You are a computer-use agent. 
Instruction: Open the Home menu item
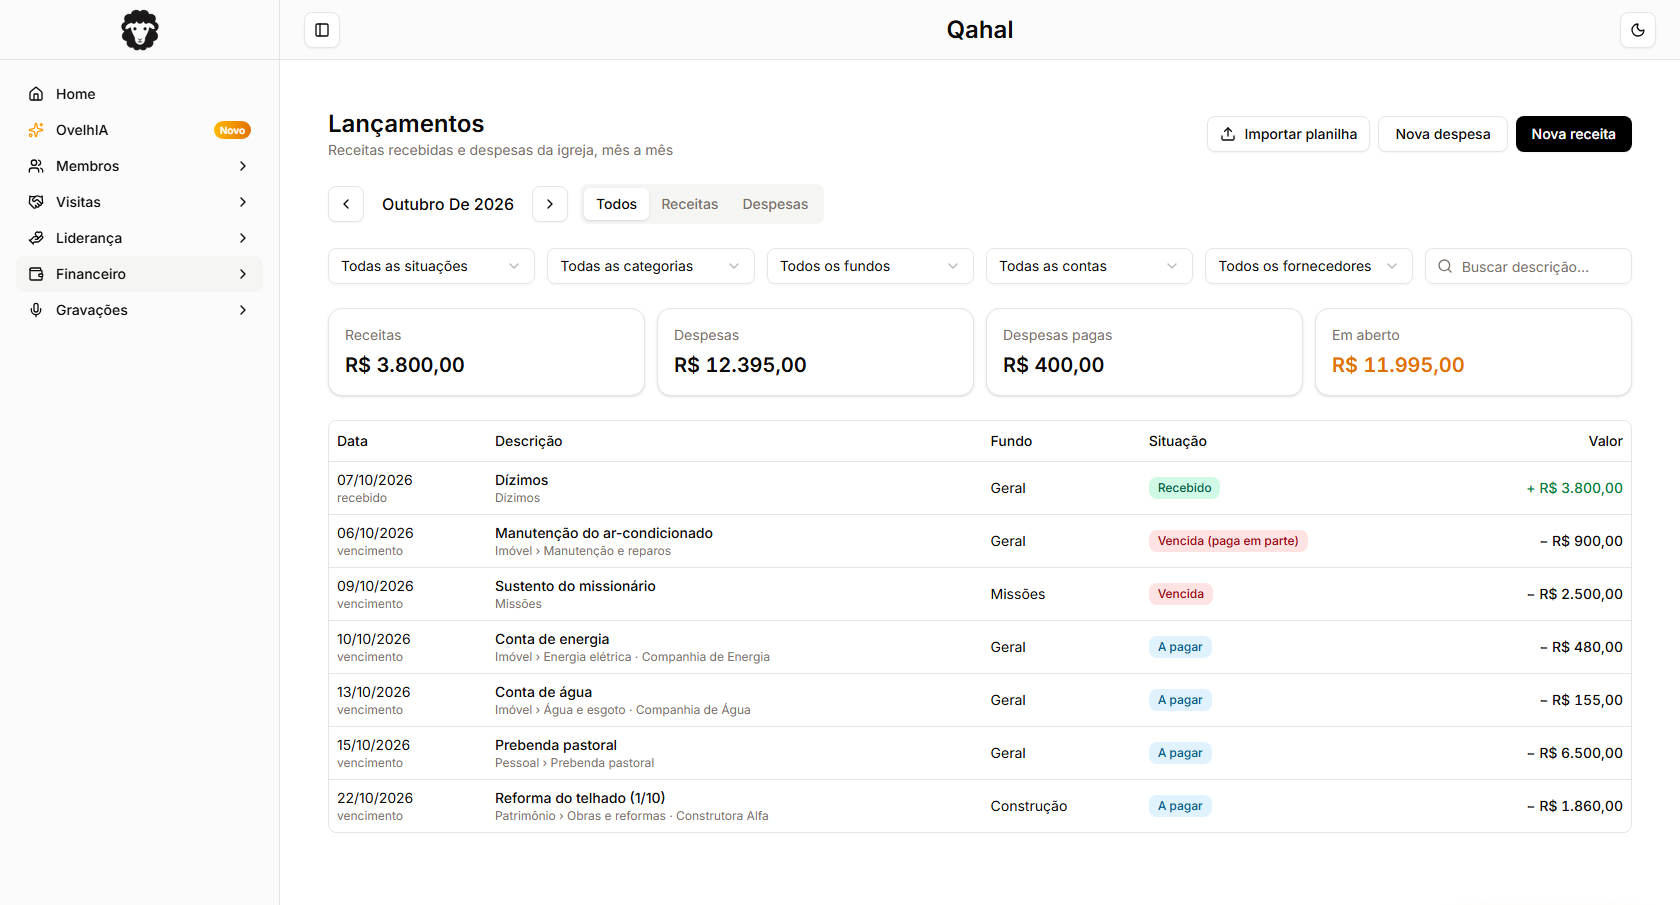pyautogui.click(x=139, y=94)
